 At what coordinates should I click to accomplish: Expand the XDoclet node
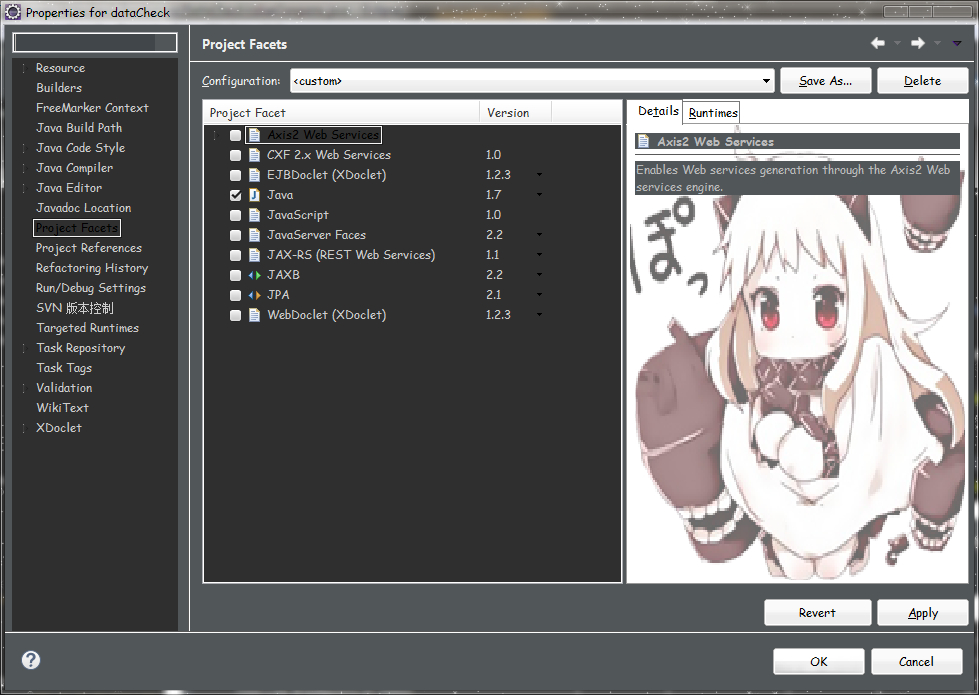pos(24,428)
